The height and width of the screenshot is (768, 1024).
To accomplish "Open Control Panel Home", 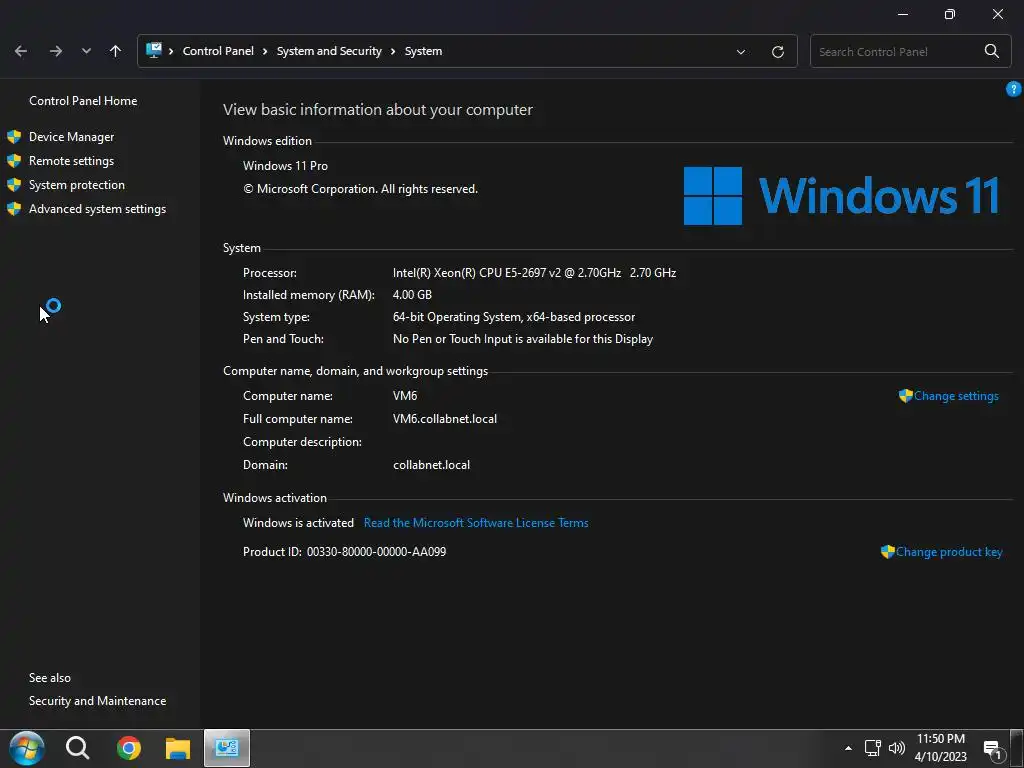I will [x=83, y=101].
